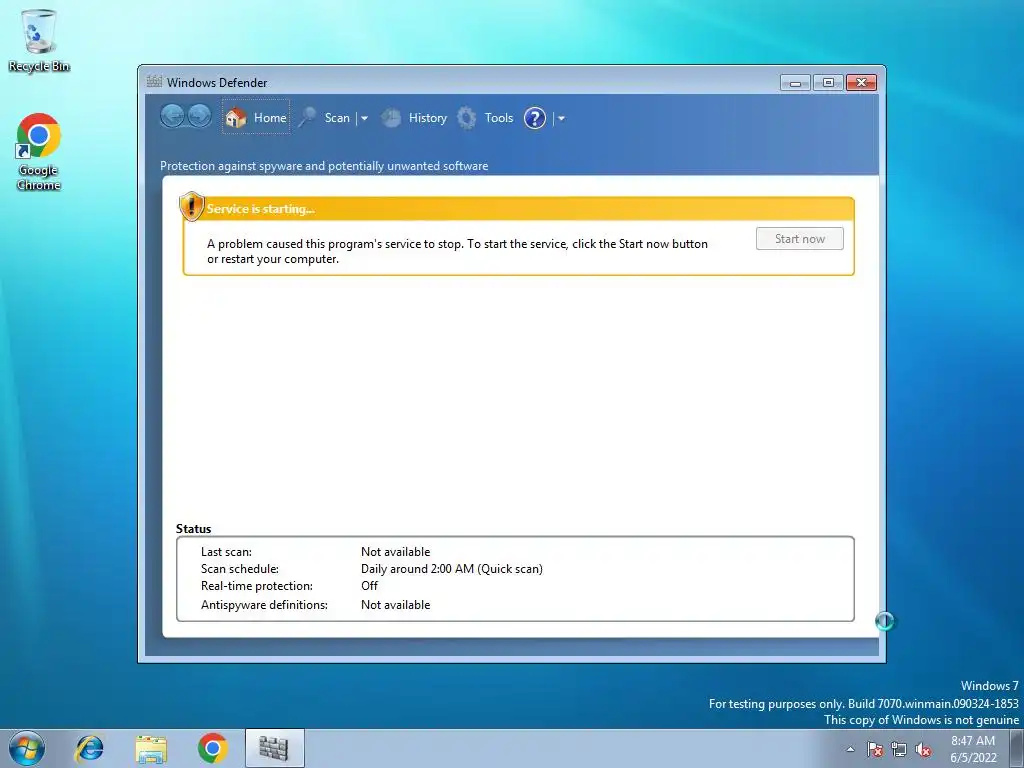Open the Tools gear icon
The height and width of the screenshot is (768, 1024).
(x=466, y=118)
